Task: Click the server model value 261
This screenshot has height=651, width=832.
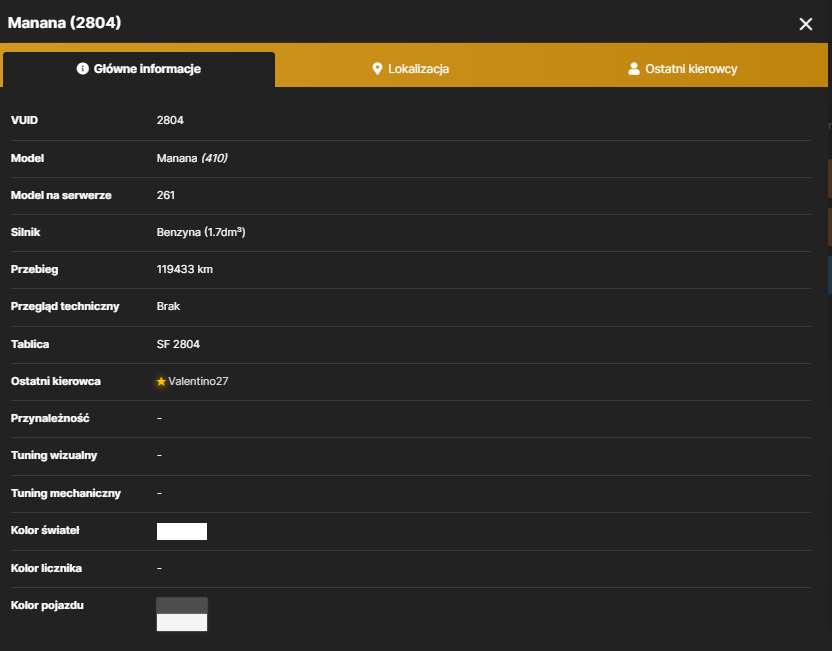Action: 166,195
